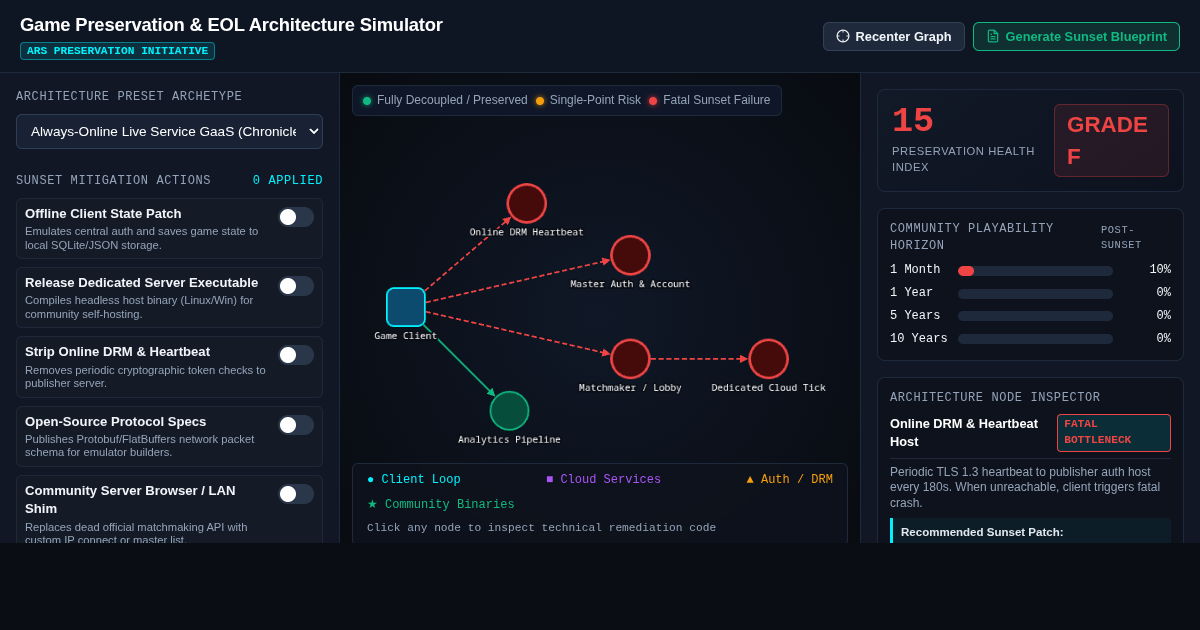Click the Client Loop legend entry
The image size is (1200, 630).
coord(414,480)
